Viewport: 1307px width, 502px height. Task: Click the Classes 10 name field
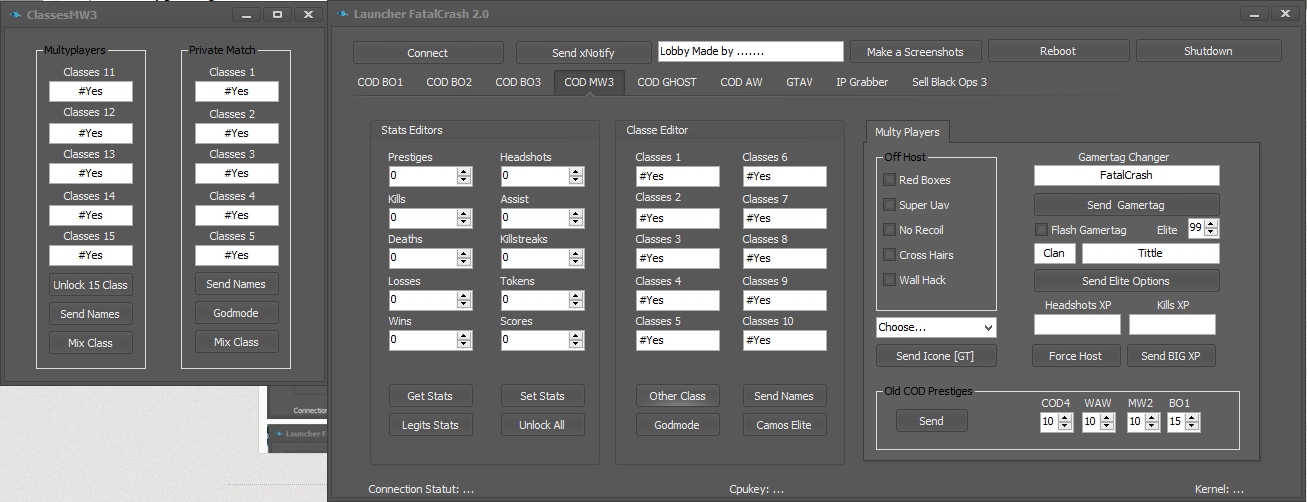point(784,340)
